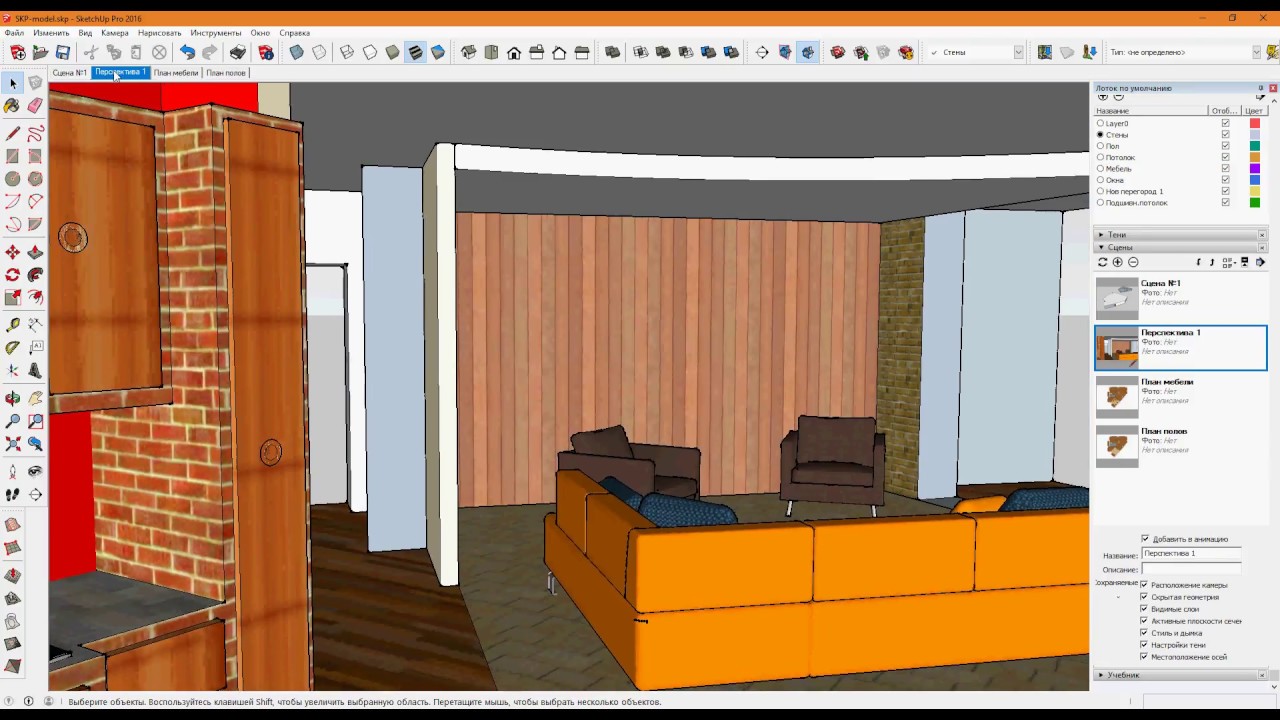Viewport: 1280px width, 720px height.
Task: Select the Zoom magnifier tool
Action: coord(13,422)
